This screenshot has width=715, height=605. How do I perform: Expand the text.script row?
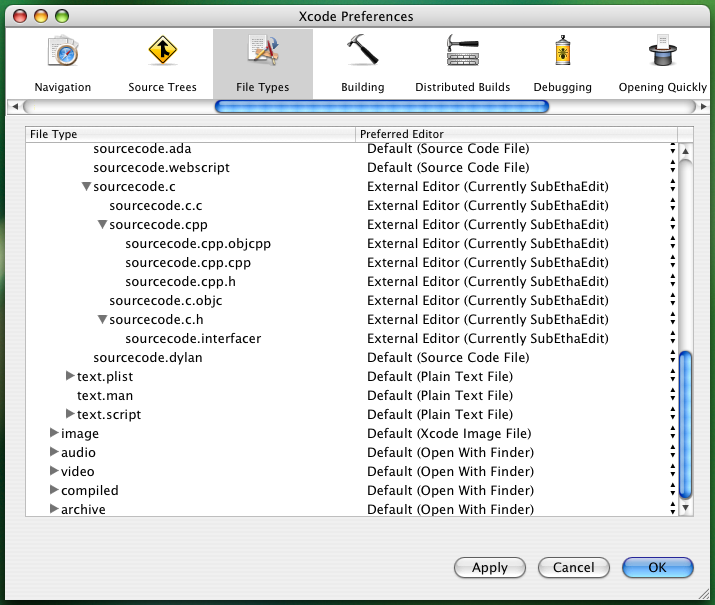pyautogui.click(x=70, y=414)
